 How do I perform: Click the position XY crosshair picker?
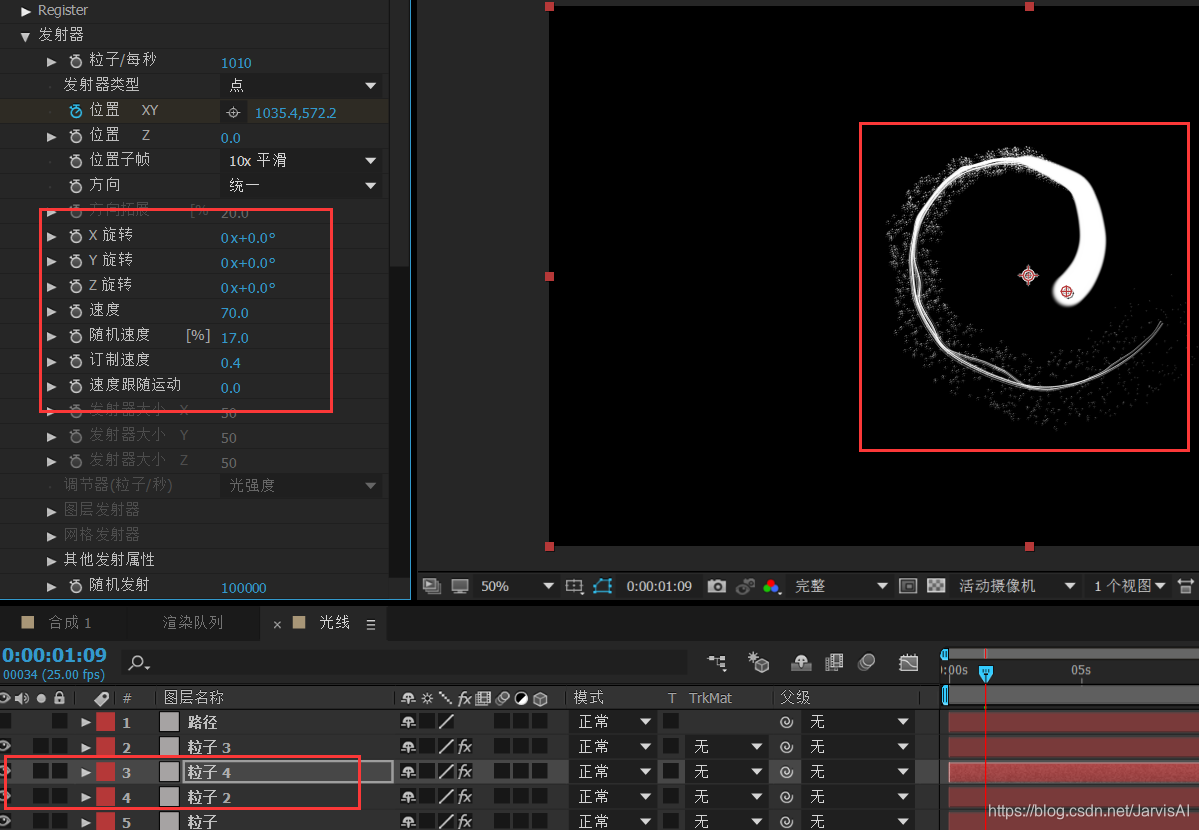coord(233,112)
